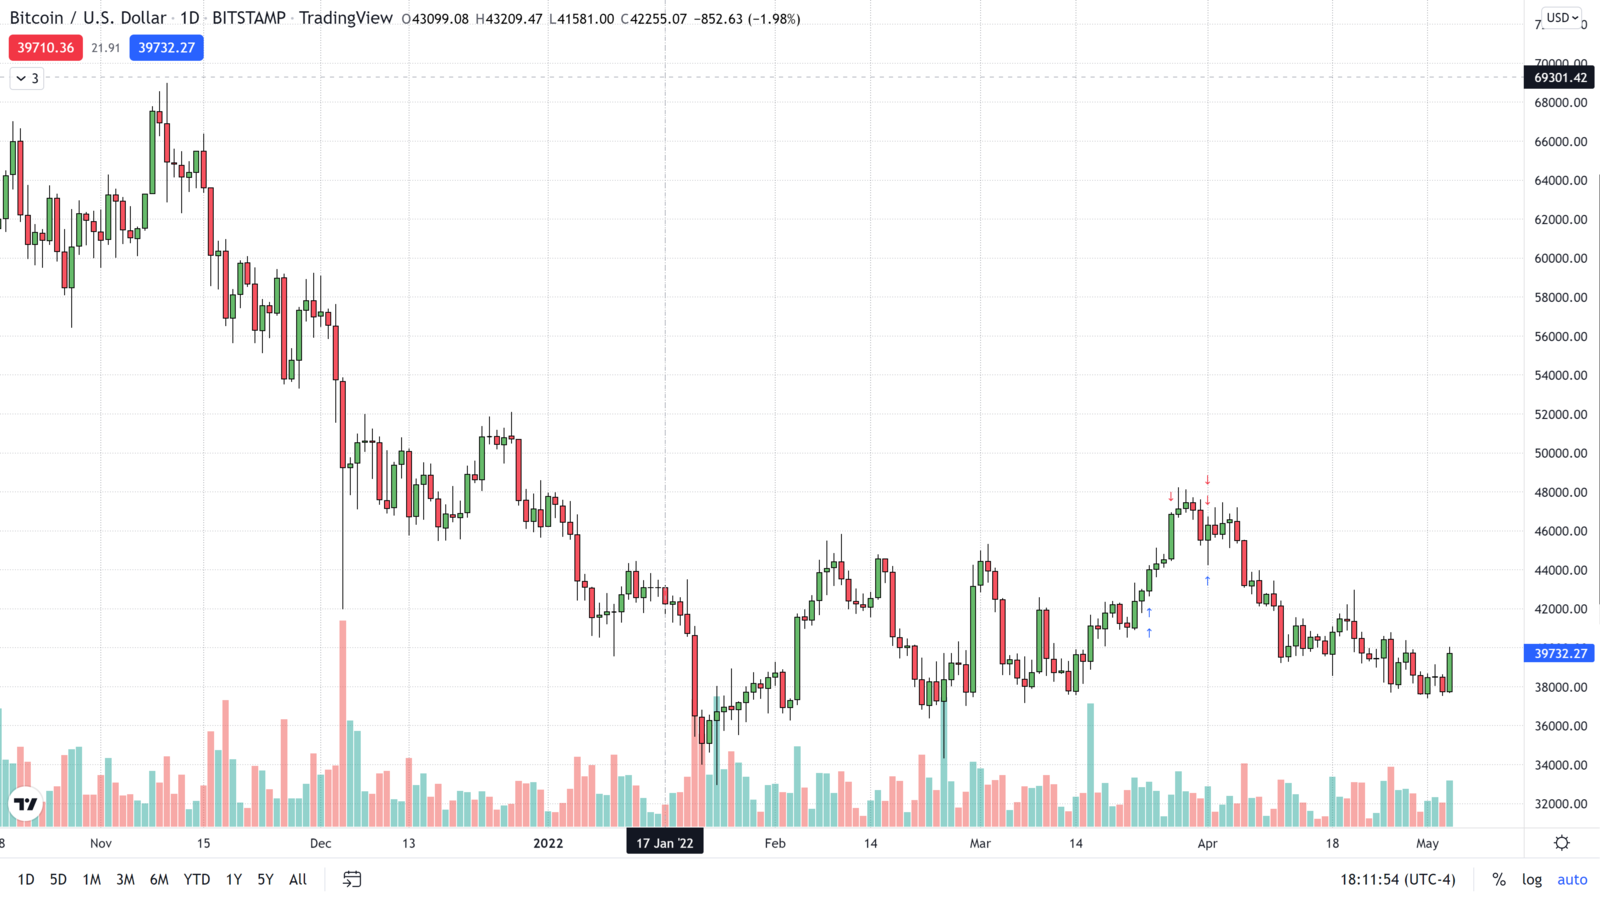Open timezone setting 18:11:54 (UTC-4)
Viewport: 1600px width, 900px height.
click(1397, 880)
